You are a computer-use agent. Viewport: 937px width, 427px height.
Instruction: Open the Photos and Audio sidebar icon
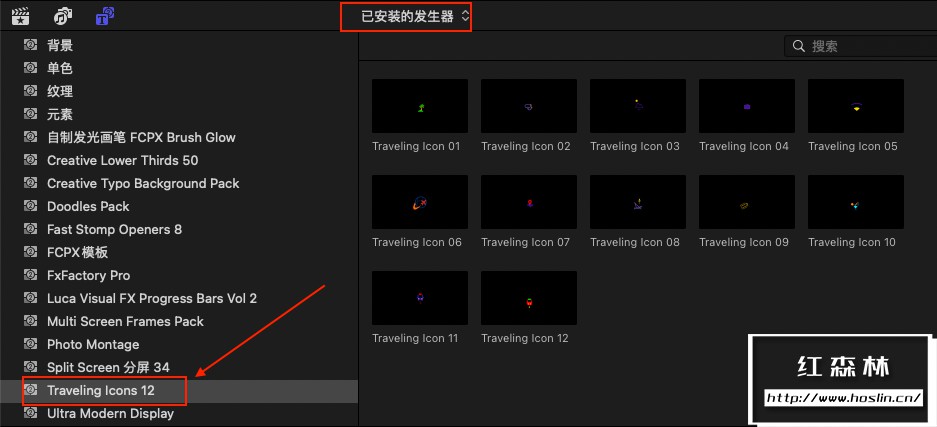[63, 16]
